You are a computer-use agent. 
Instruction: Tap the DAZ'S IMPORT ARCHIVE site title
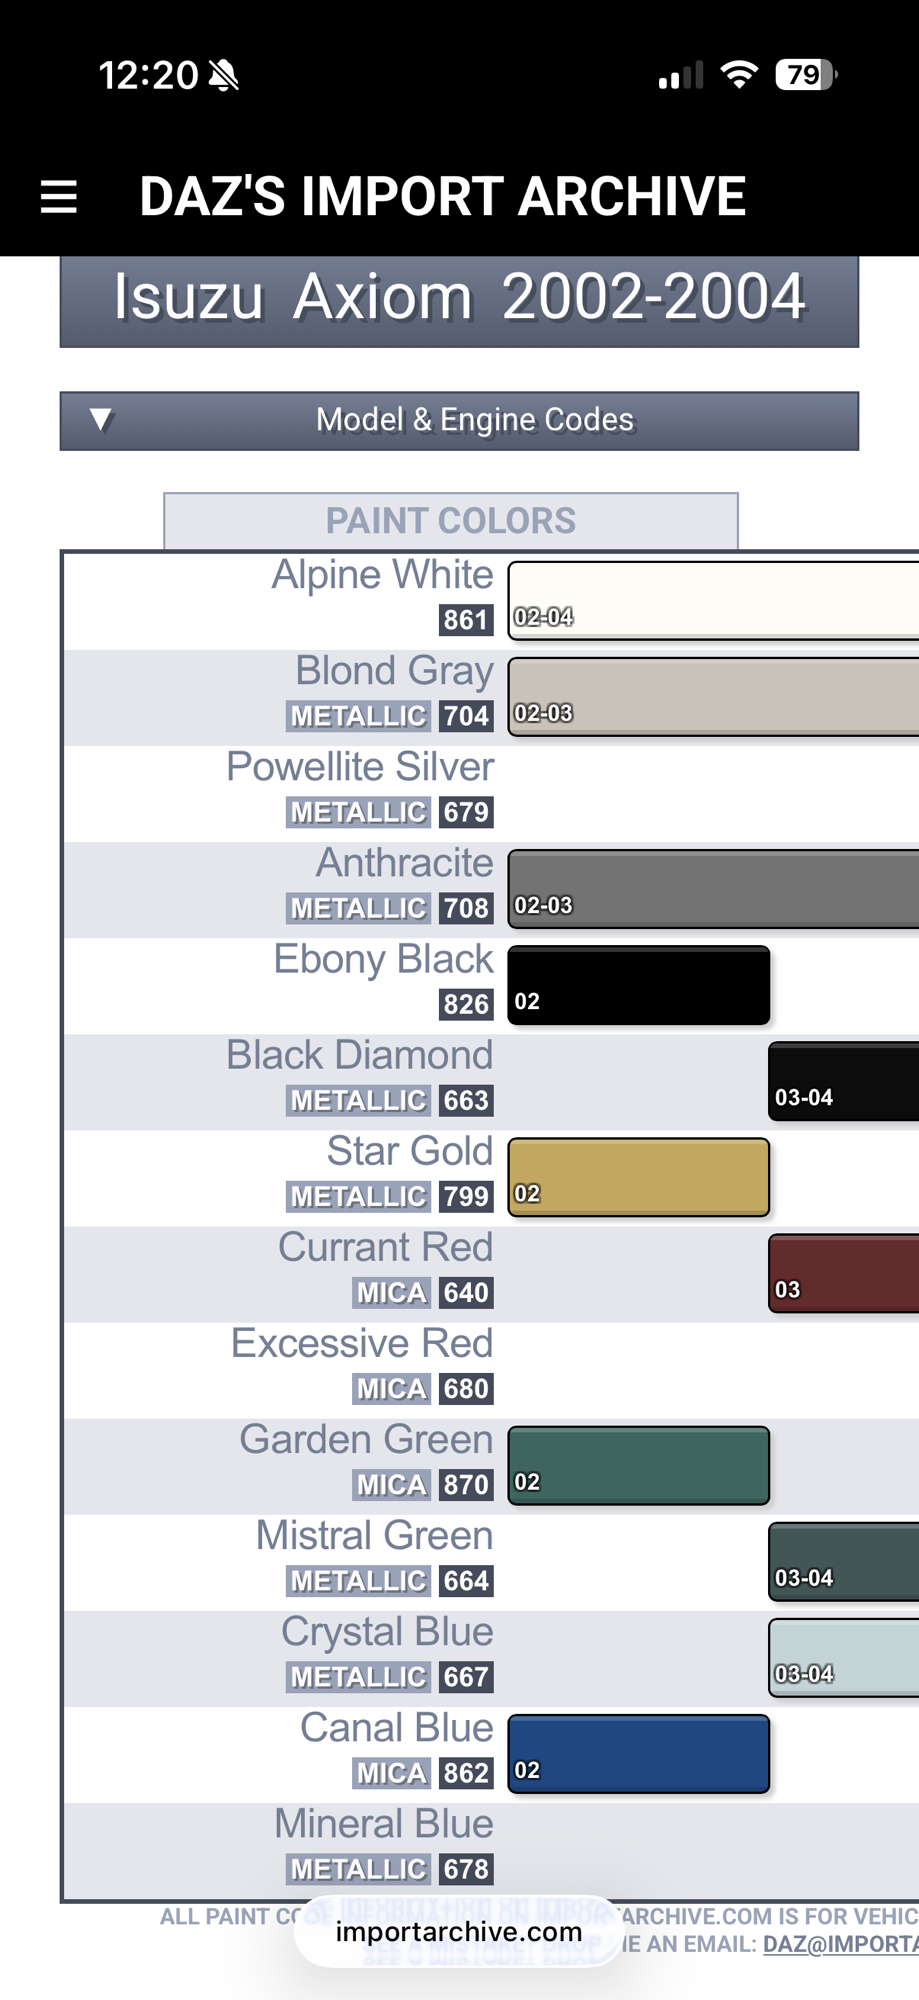coord(442,196)
